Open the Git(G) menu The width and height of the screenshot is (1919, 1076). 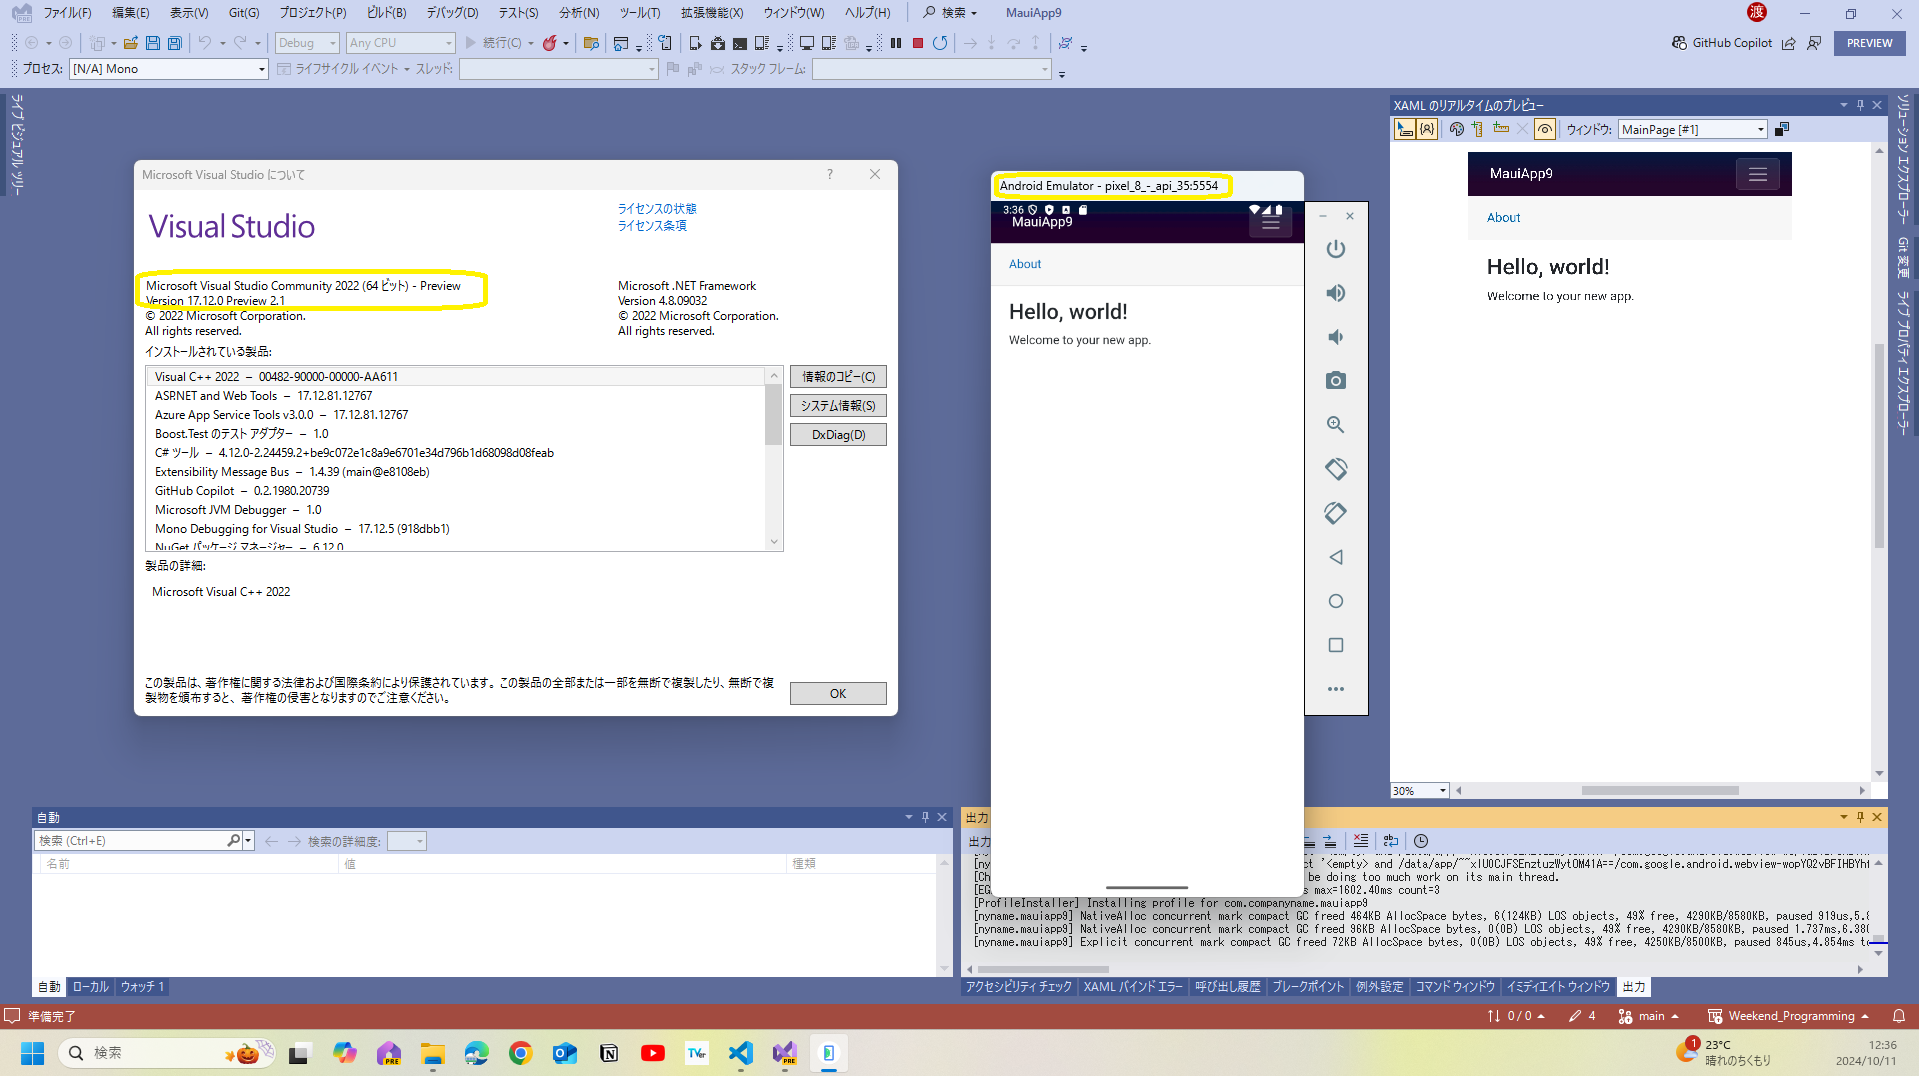click(243, 13)
